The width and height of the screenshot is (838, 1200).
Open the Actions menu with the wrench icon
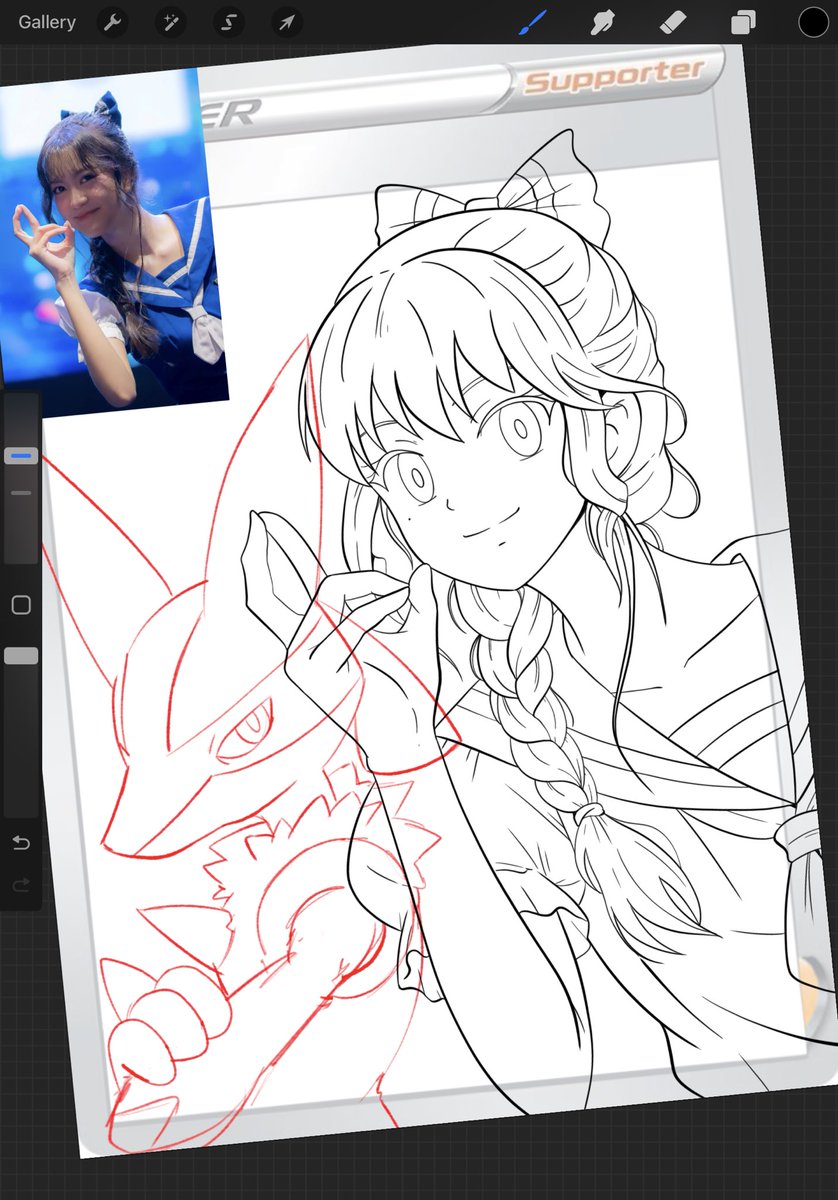tap(111, 21)
